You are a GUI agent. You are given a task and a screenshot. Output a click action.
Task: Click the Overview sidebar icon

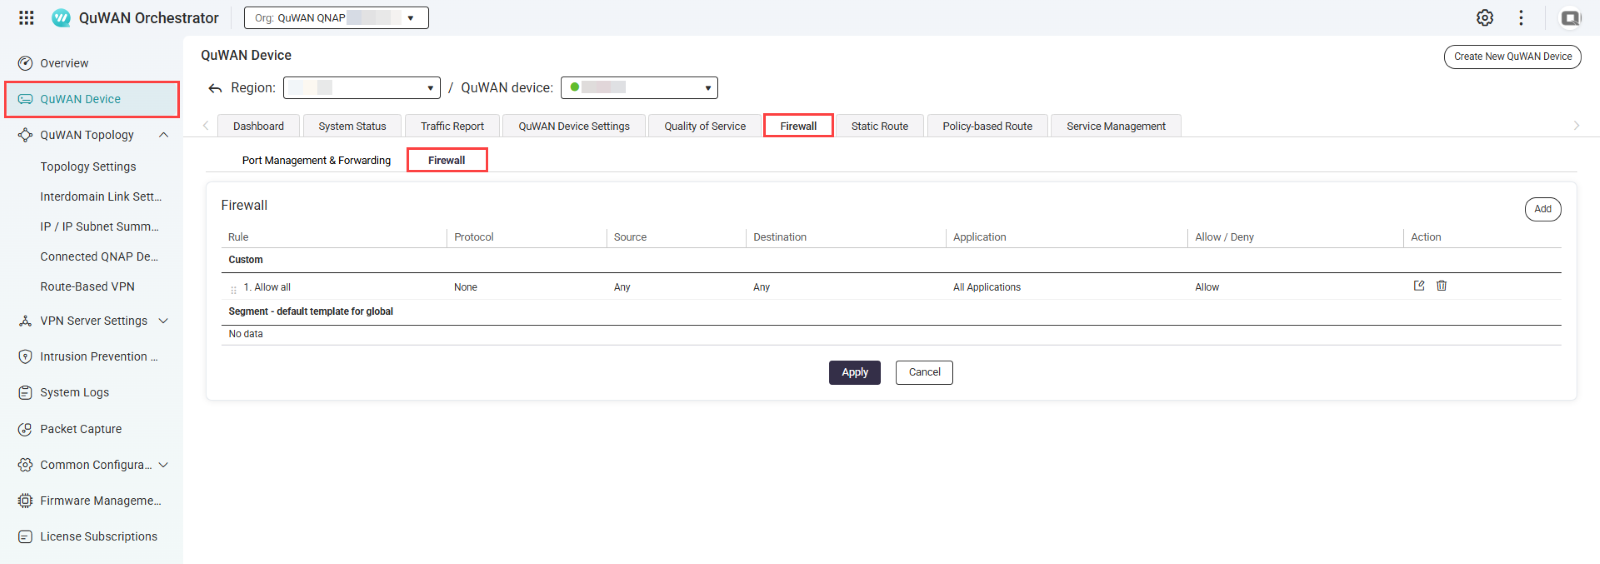[25, 63]
